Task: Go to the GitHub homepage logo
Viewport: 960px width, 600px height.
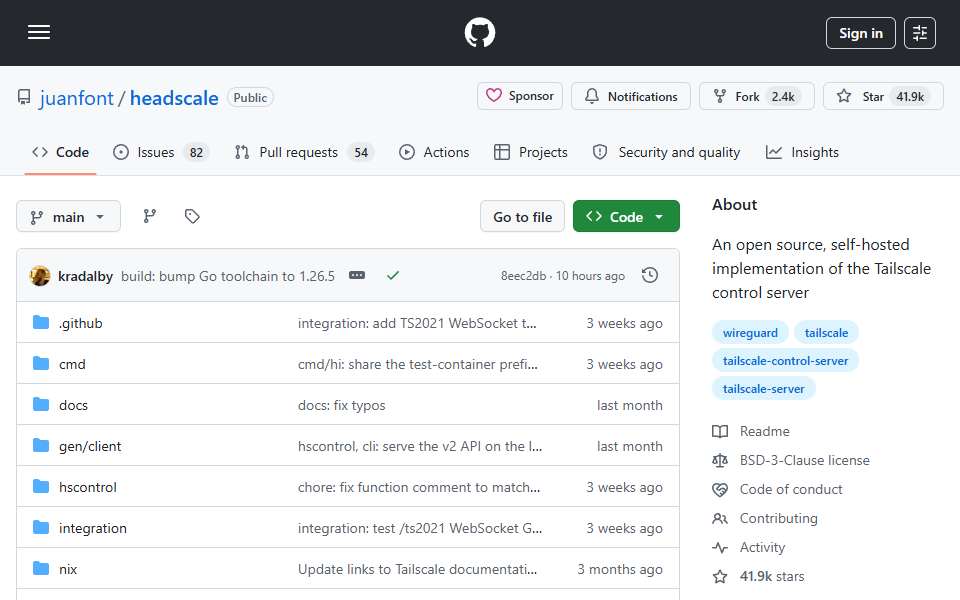Action: click(x=479, y=32)
